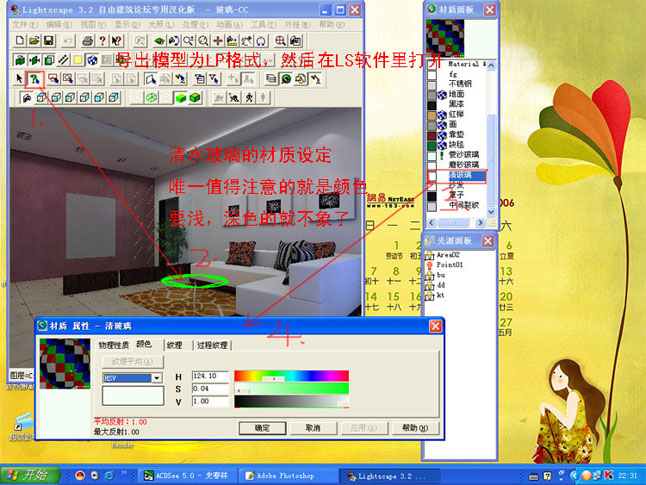Click the 取消 (Cancel) button

point(313,428)
